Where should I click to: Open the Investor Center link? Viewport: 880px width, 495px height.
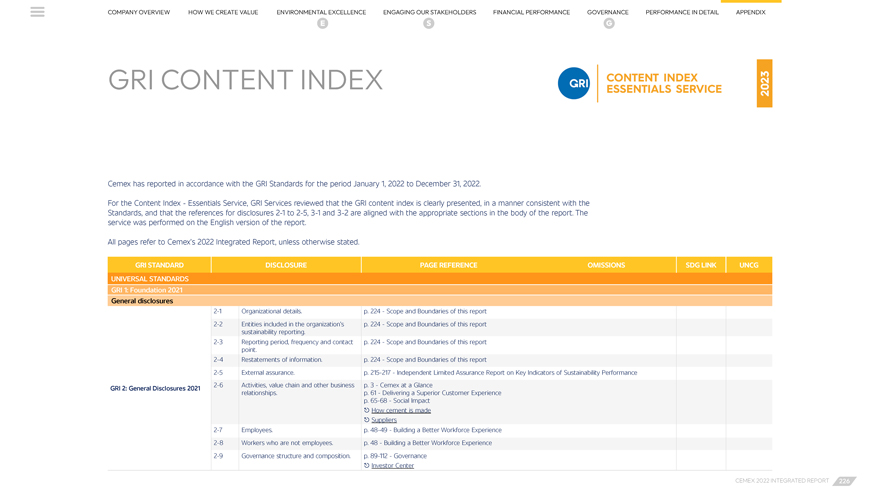click(392, 465)
